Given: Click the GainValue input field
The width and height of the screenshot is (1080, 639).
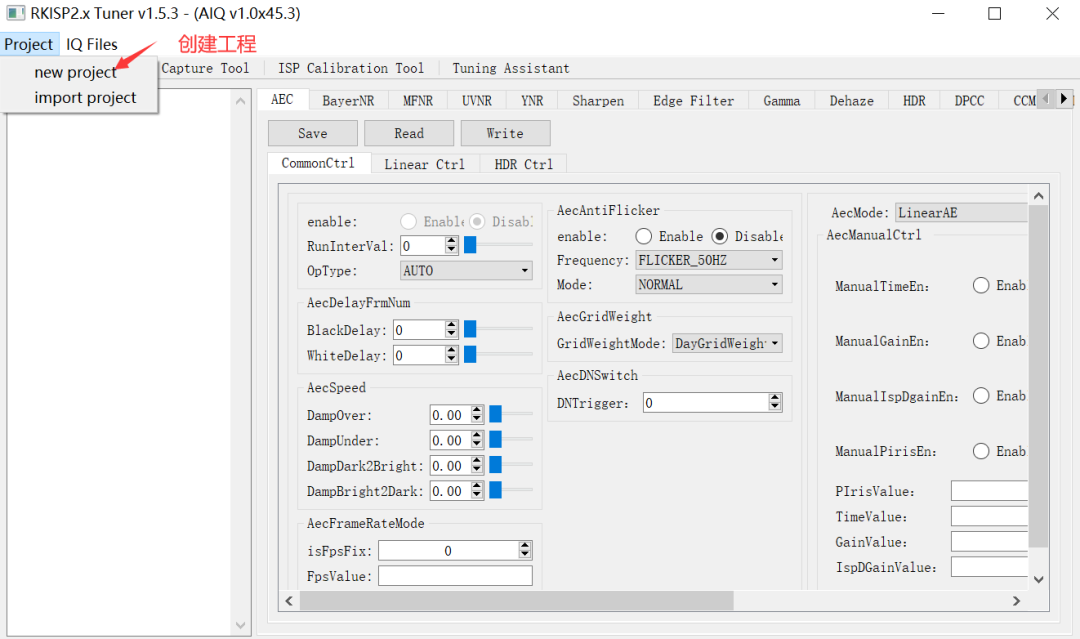Looking at the screenshot, I should (989, 542).
